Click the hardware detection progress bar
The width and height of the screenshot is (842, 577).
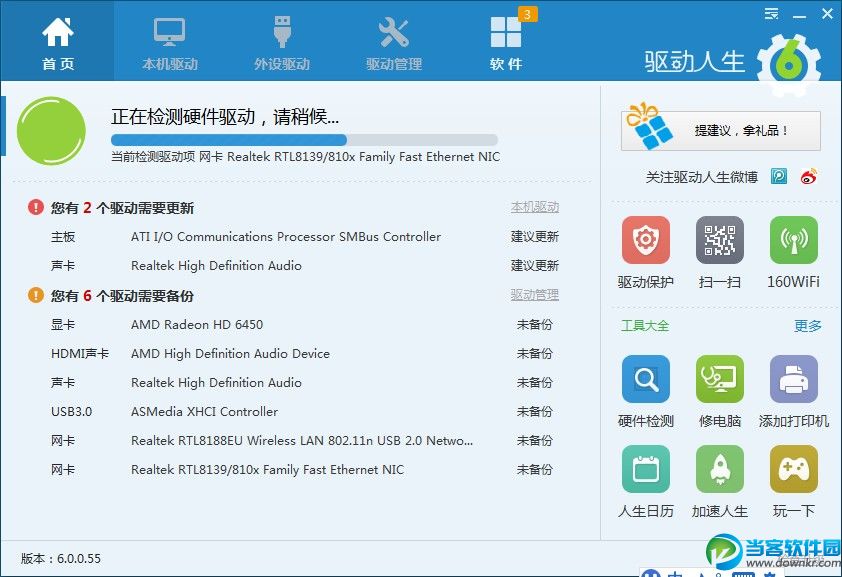coord(304,140)
